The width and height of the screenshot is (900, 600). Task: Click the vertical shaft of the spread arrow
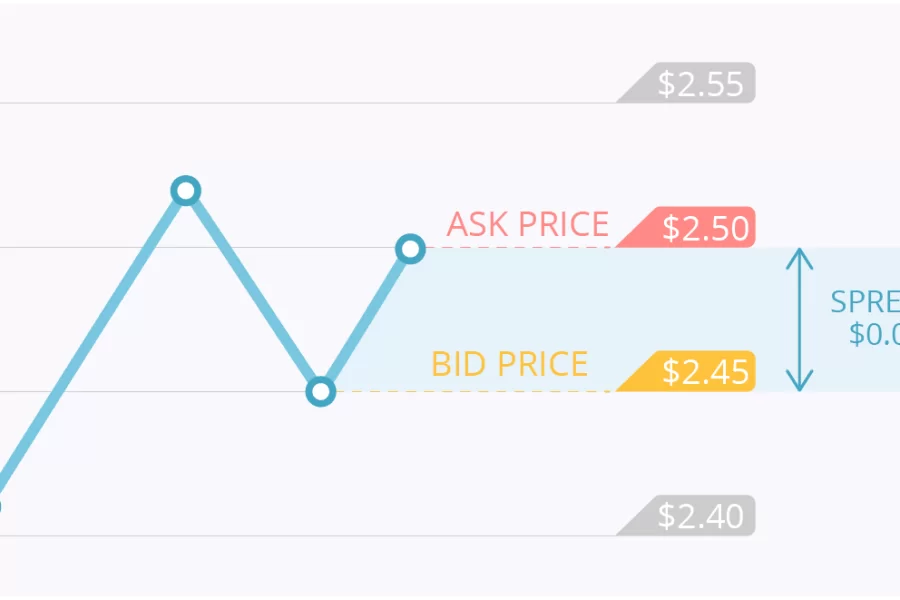pos(800,319)
